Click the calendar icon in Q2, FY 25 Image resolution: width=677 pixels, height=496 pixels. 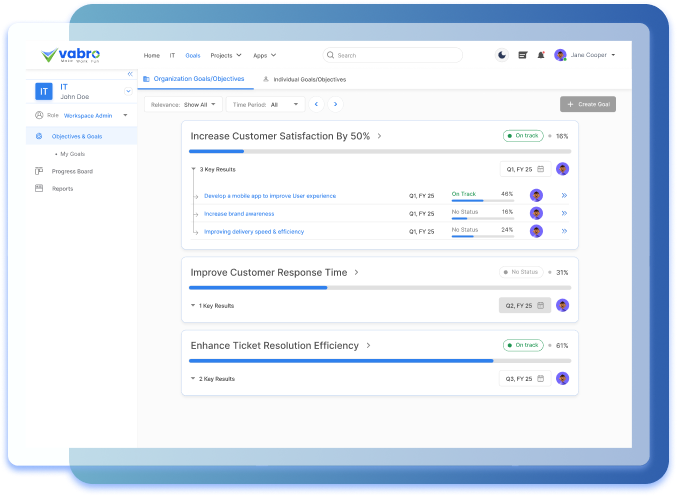coord(541,305)
